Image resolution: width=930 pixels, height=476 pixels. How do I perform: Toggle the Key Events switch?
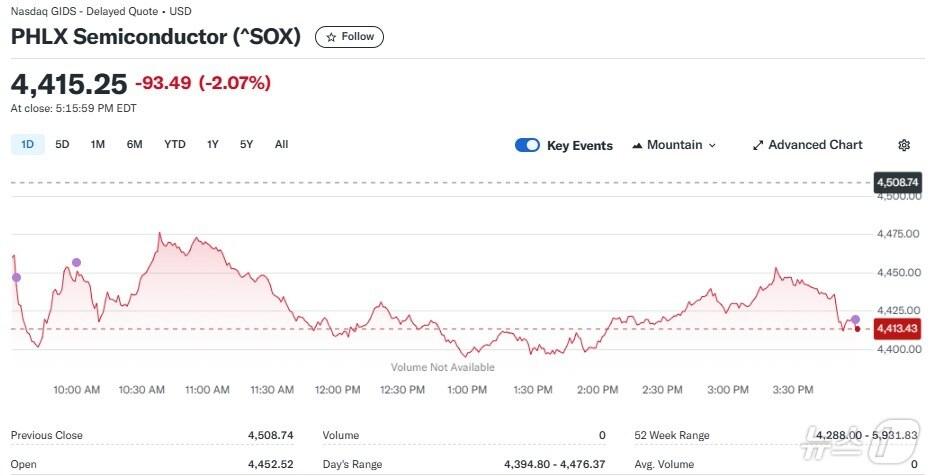click(527, 145)
